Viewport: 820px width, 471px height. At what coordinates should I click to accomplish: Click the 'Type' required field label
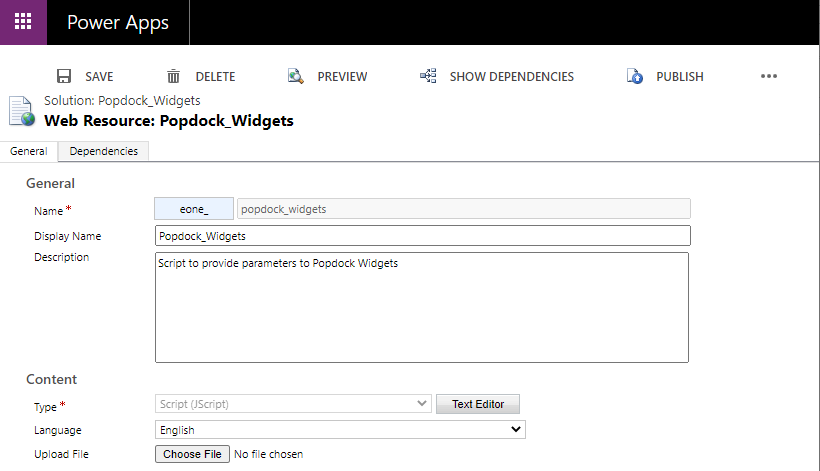[49, 406]
